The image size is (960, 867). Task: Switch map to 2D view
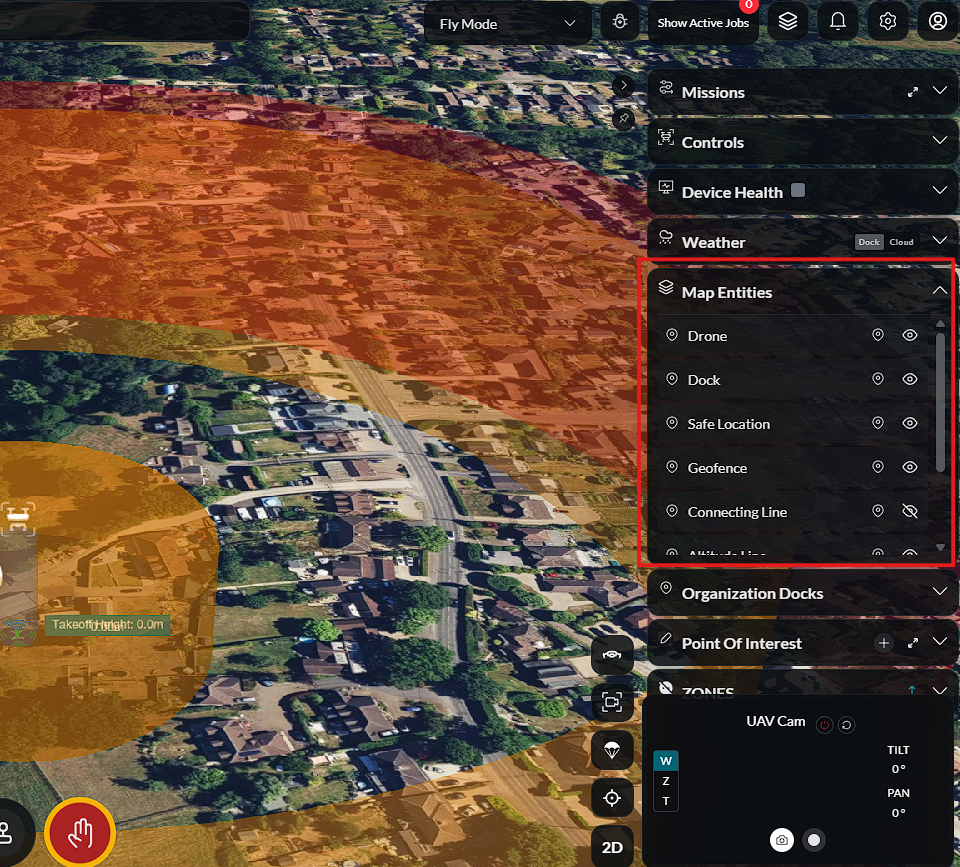click(x=612, y=847)
